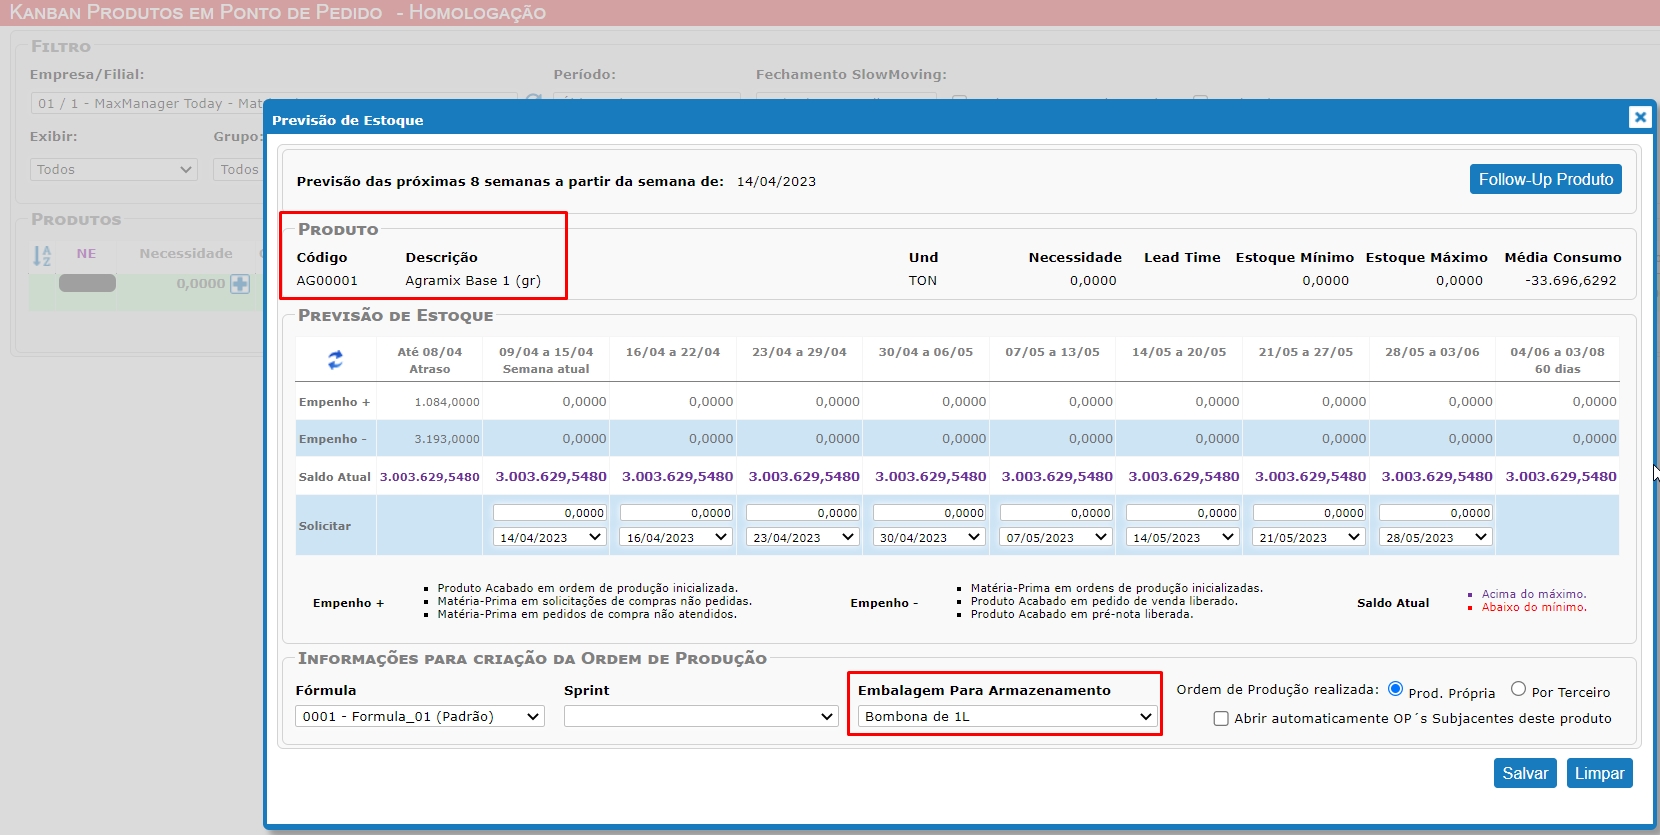Open the Fórmula dropdown
The image size is (1660, 835).
click(420, 716)
